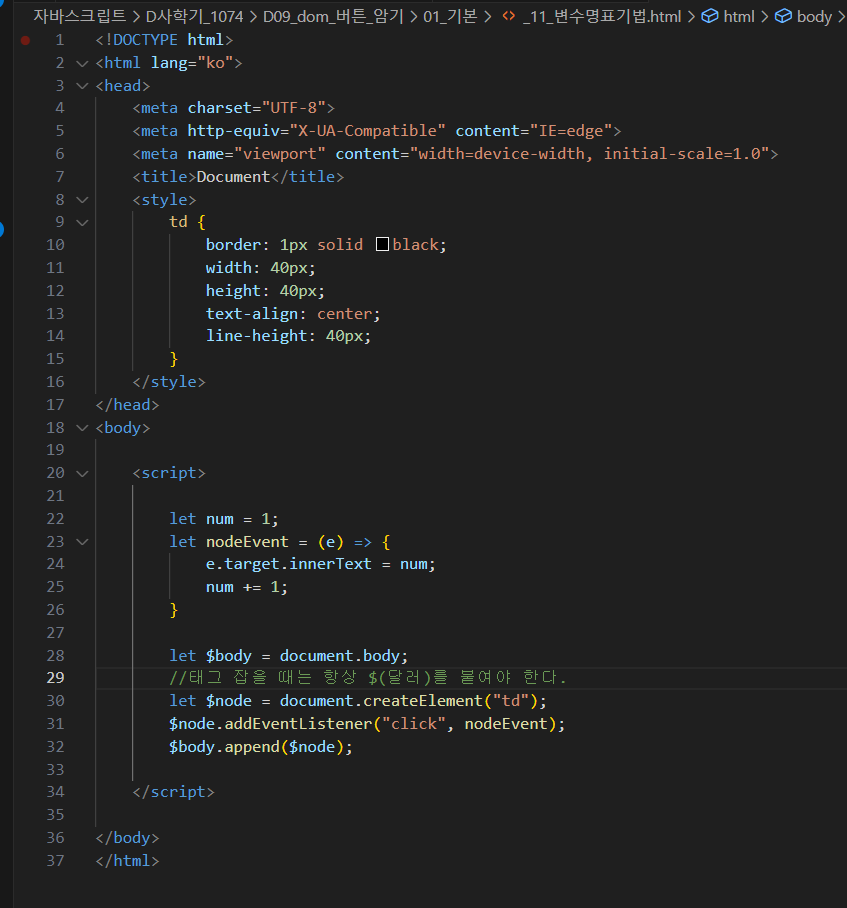Open the D사학기_1074 breadcrumb
847x908 pixels.
pos(195,16)
